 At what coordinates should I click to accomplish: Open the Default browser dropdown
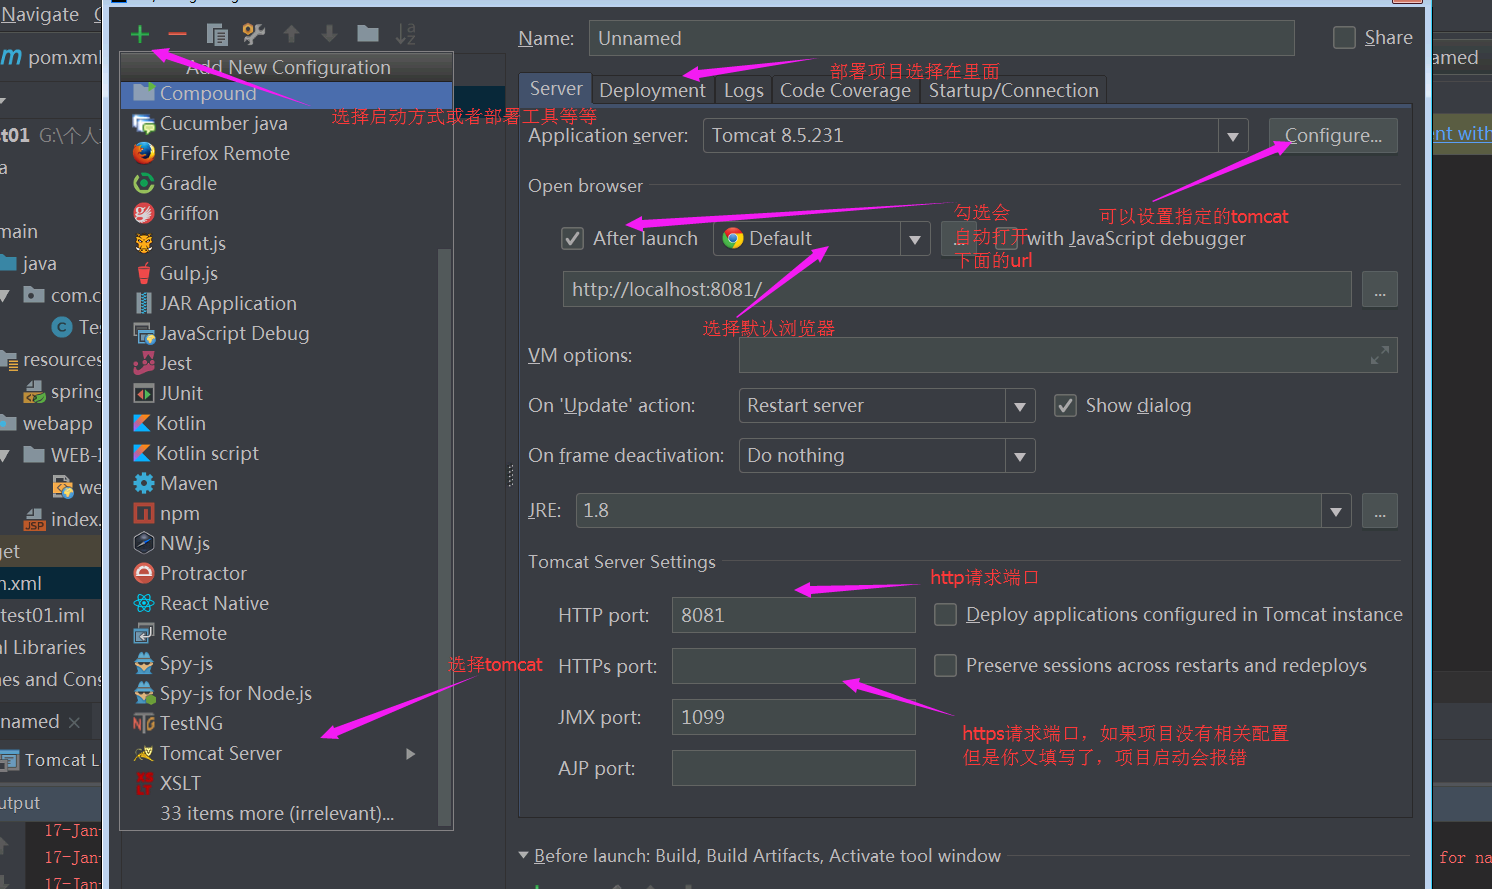tap(914, 239)
